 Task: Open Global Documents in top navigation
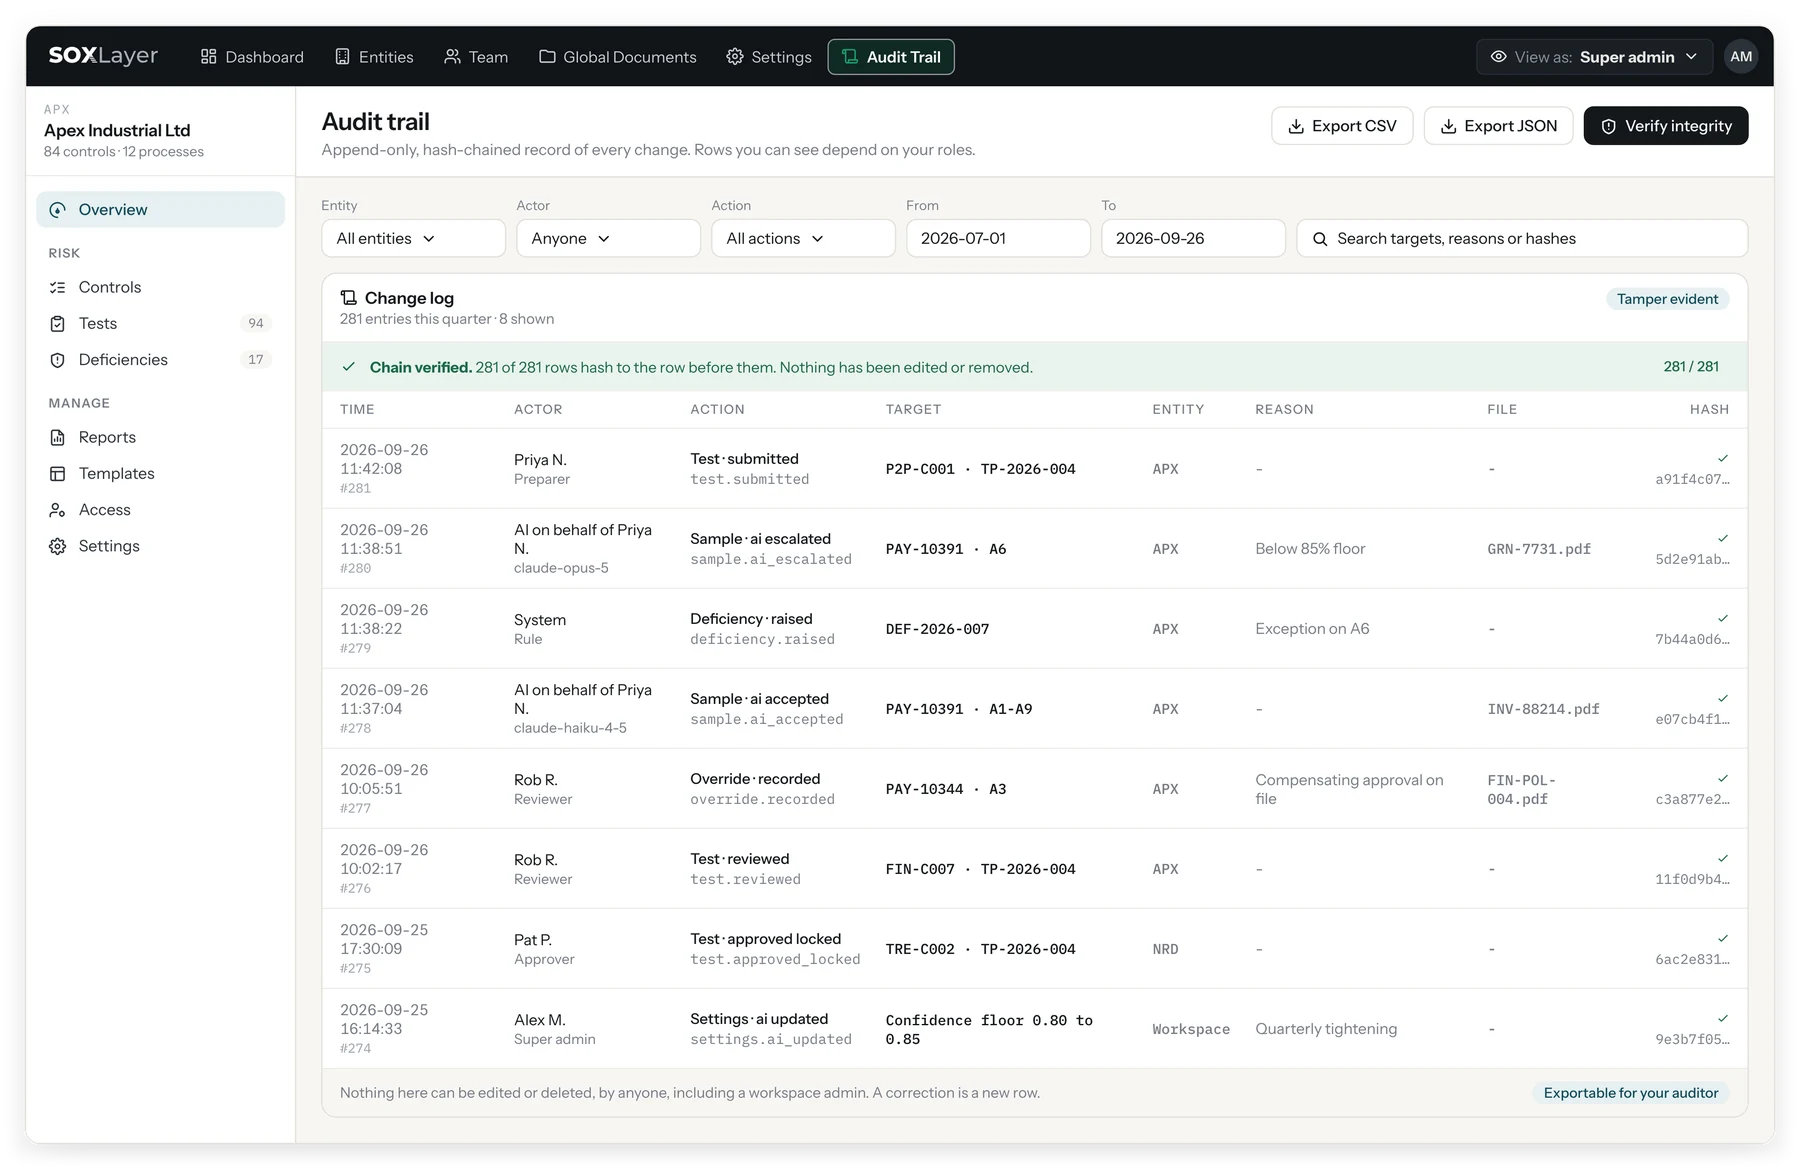[618, 57]
